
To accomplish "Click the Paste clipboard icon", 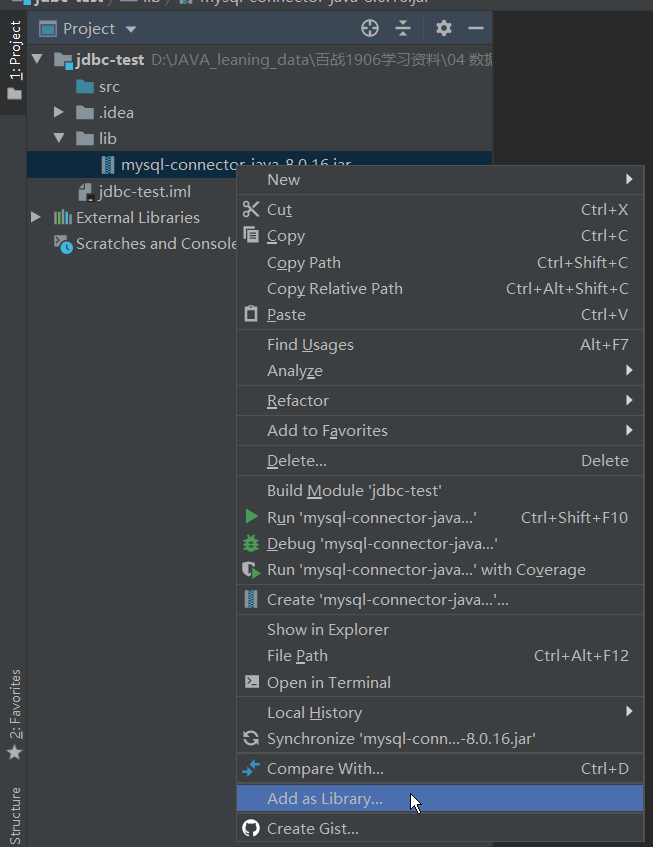I will point(251,314).
